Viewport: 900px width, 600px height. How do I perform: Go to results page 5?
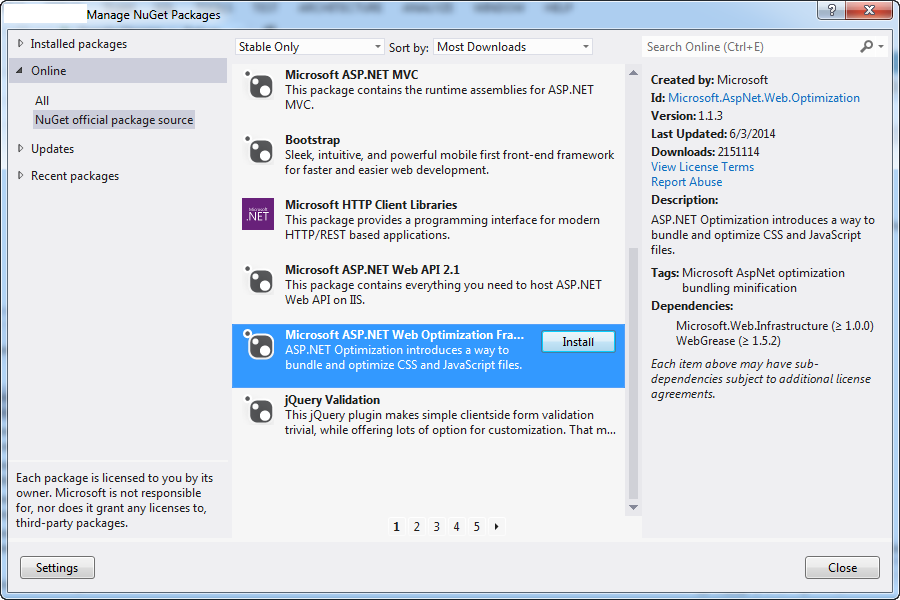(476, 526)
